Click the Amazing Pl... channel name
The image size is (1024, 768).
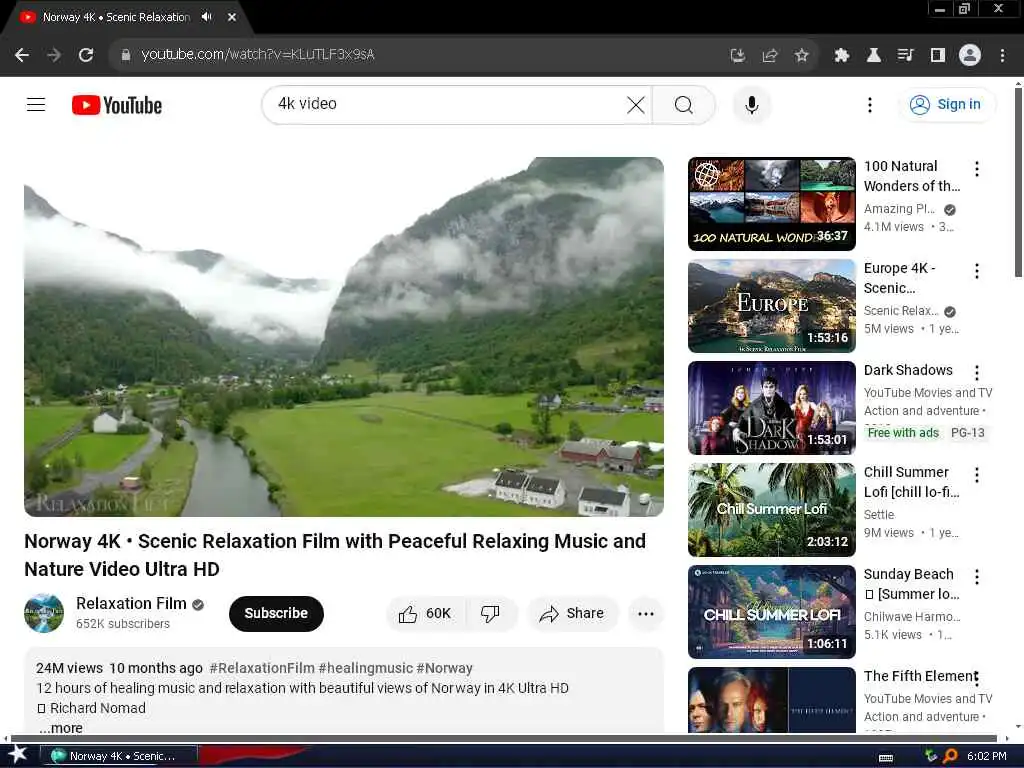[x=899, y=209]
